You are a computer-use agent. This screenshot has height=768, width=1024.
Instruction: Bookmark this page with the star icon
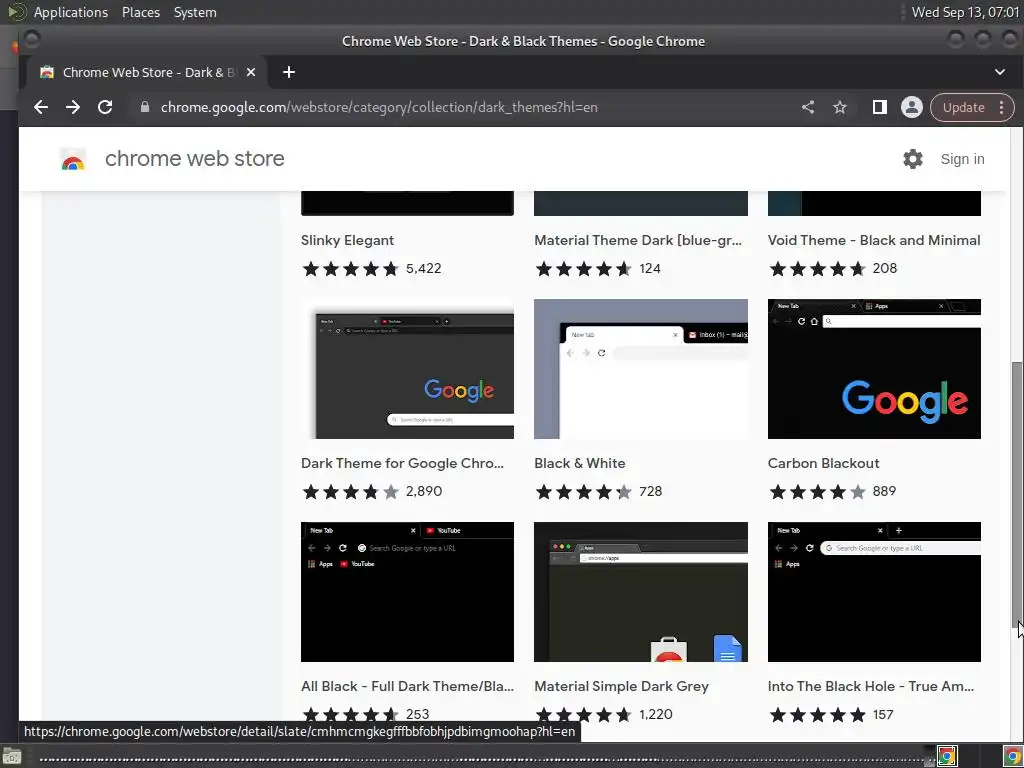point(840,107)
